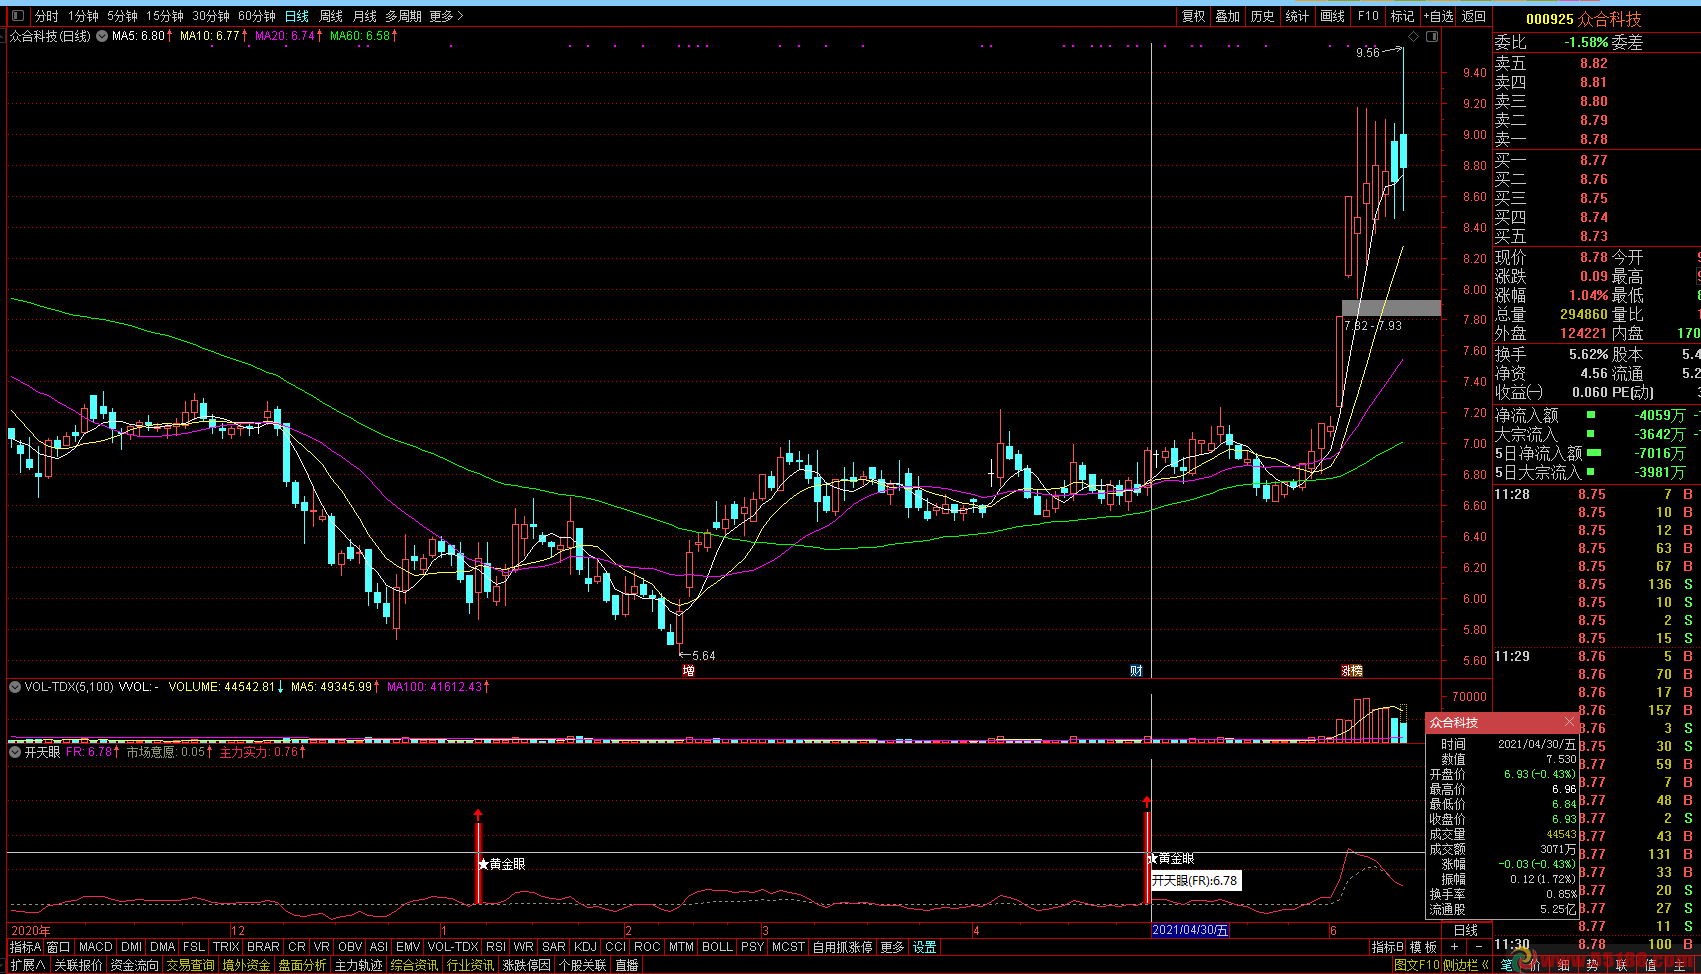Open indicator 设置 settings
This screenshot has width=1701, height=974.
(925, 947)
